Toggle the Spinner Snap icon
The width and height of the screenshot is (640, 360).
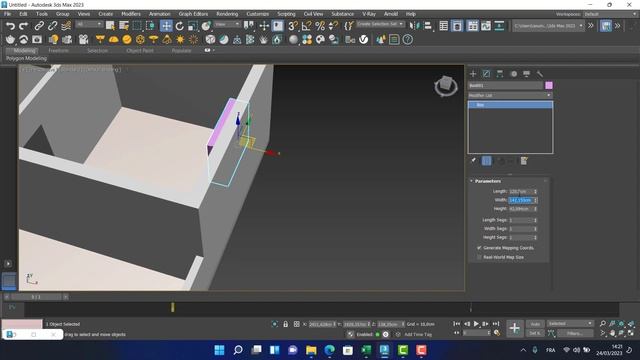pos(333,26)
